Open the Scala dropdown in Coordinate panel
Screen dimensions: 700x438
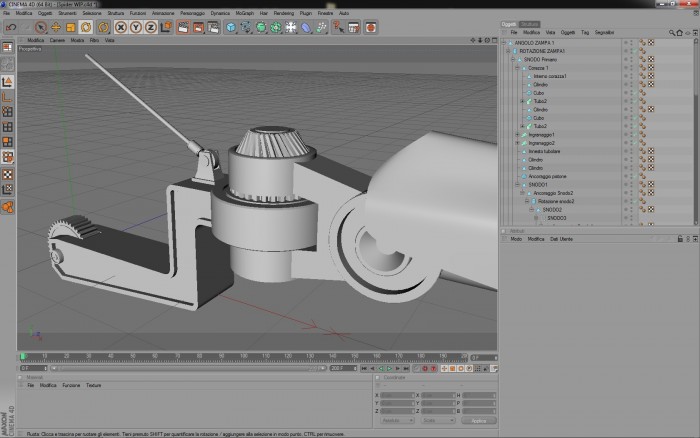point(438,421)
